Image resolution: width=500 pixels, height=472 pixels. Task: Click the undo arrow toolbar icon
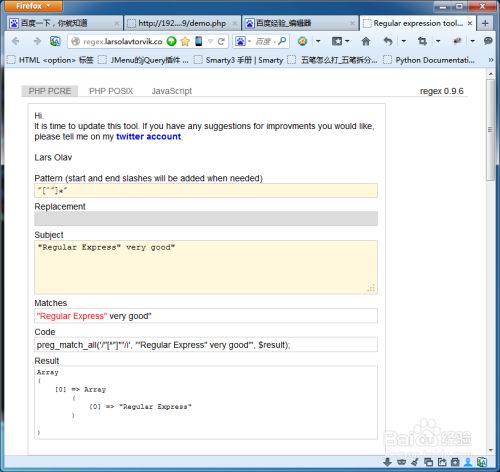(388, 41)
